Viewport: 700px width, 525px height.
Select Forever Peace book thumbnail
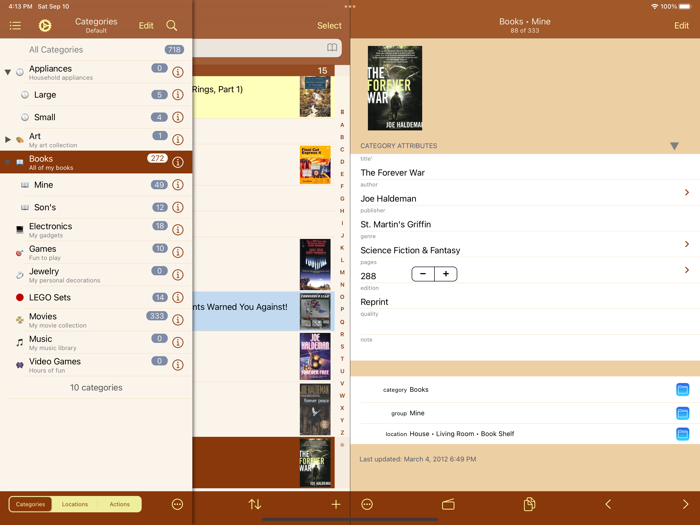pos(315,409)
